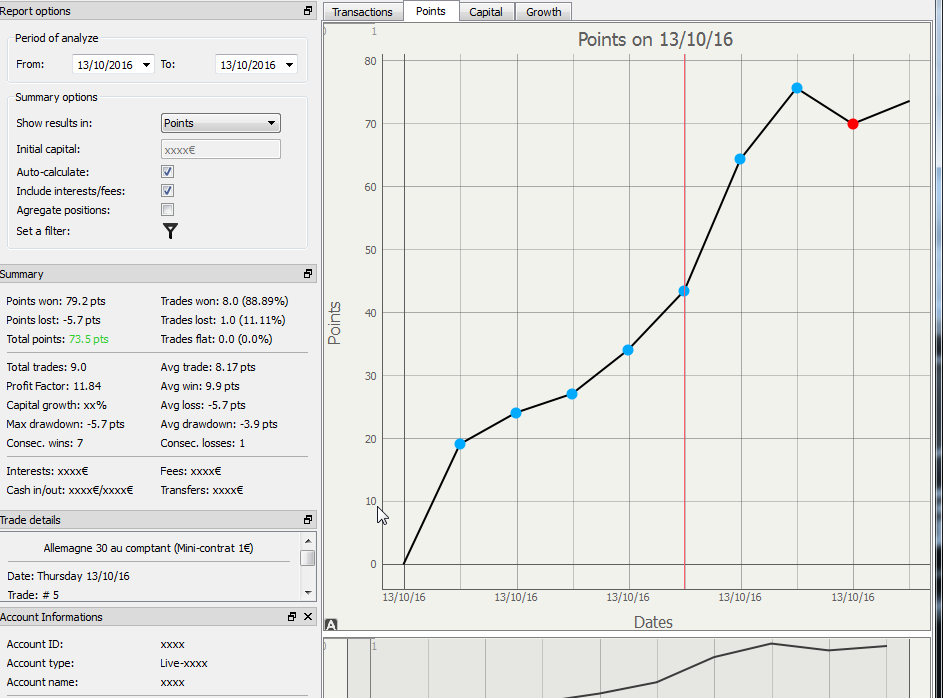Screen dimensions: 943x698
Task: Select the blue point near 24 points
Action: click(516, 413)
